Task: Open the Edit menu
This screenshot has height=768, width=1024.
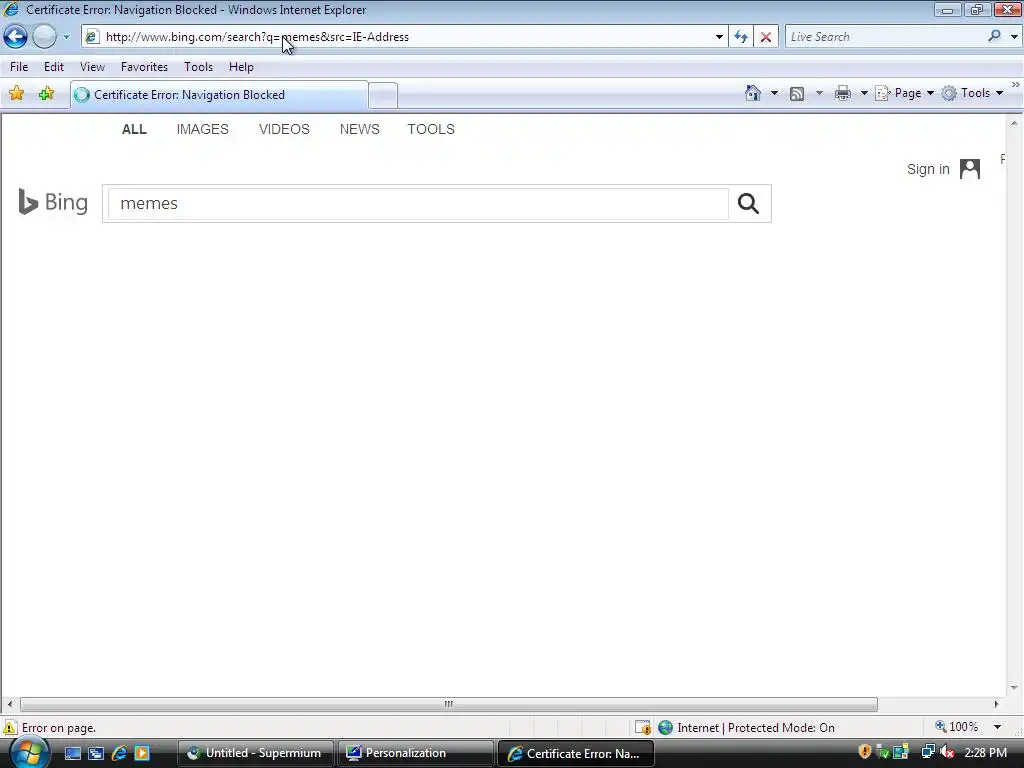Action: (x=54, y=67)
